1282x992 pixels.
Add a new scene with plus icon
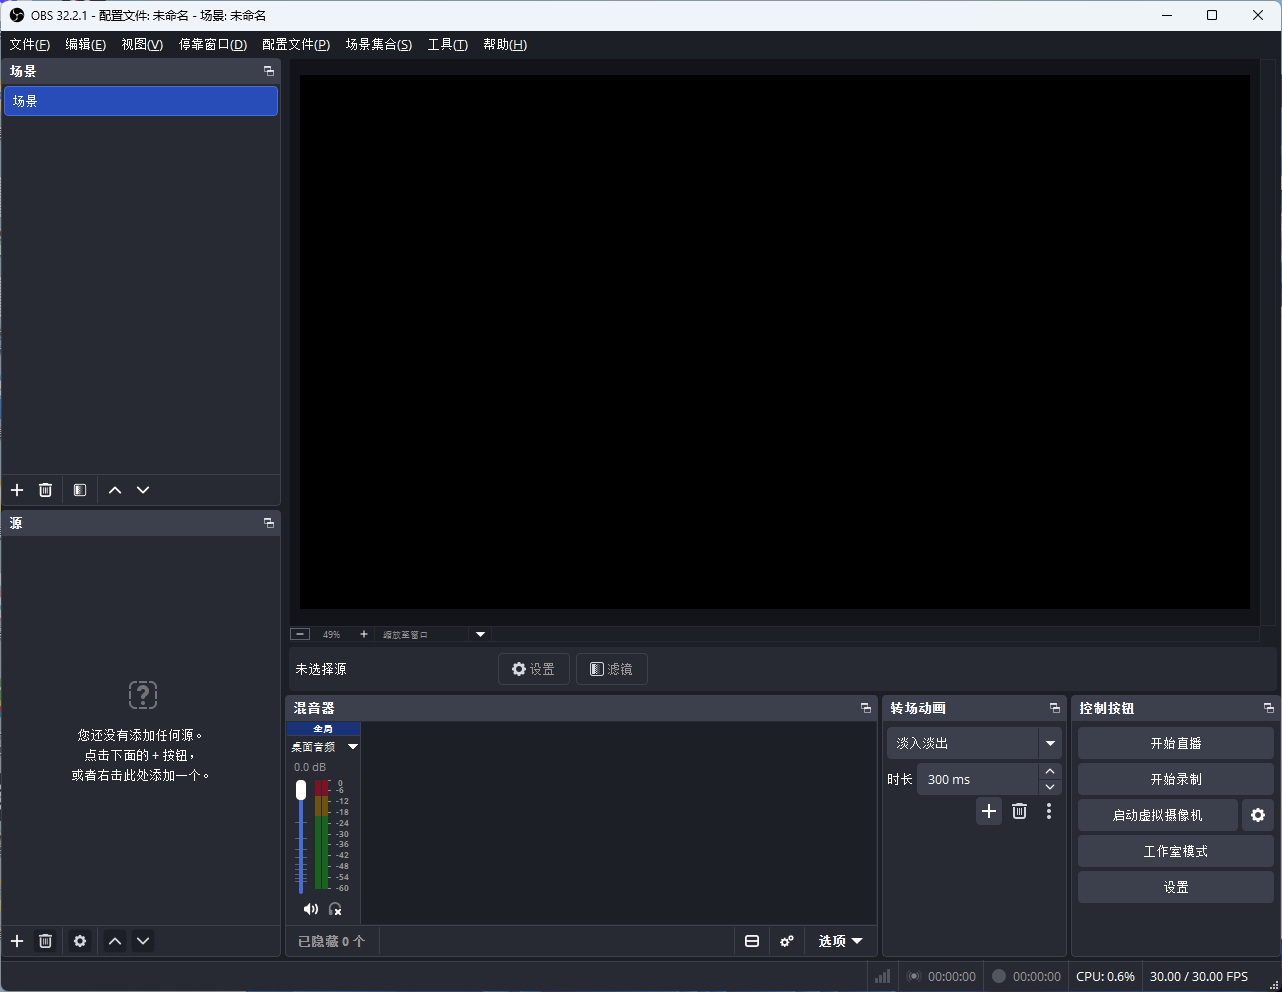17,490
